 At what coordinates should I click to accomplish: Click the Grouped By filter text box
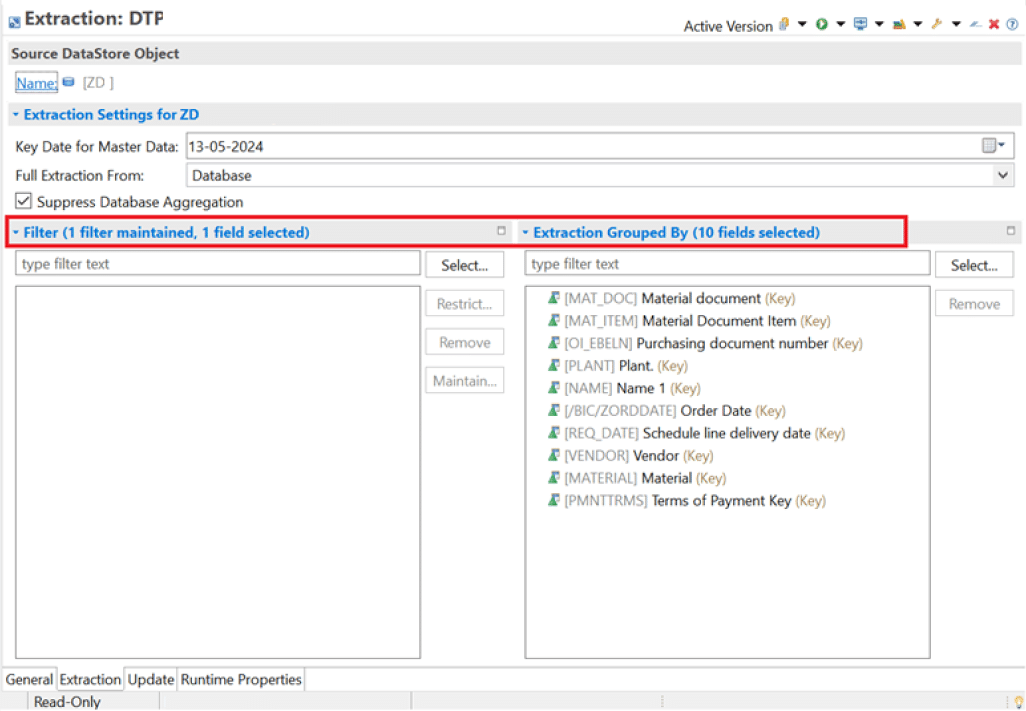tap(727, 264)
